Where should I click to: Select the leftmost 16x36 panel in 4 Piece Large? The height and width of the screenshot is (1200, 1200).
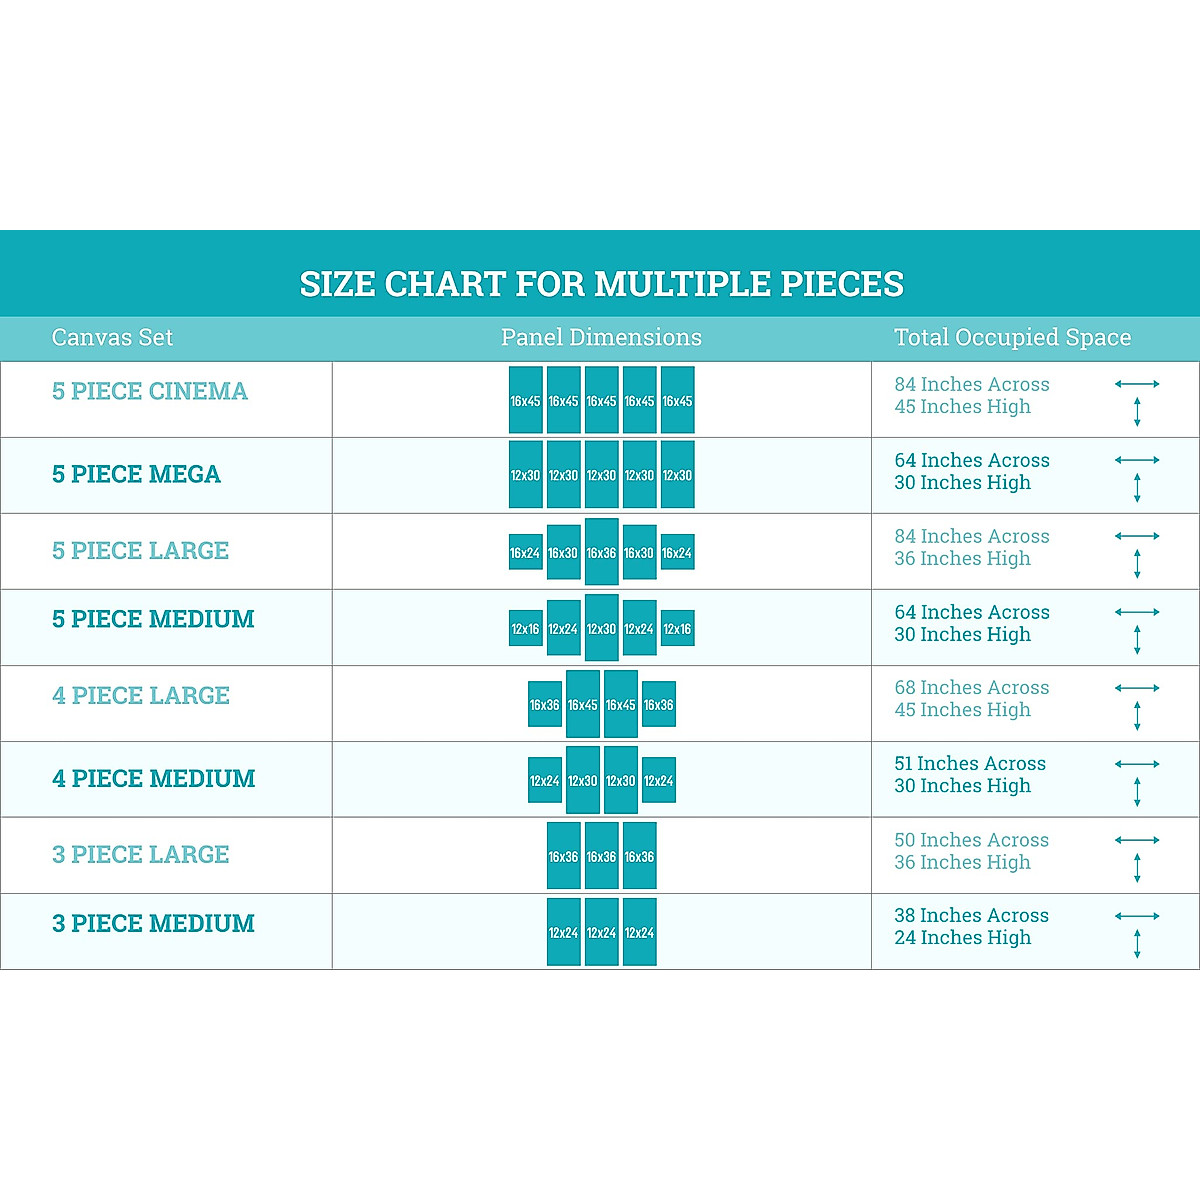pyautogui.click(x=544, y=704)
